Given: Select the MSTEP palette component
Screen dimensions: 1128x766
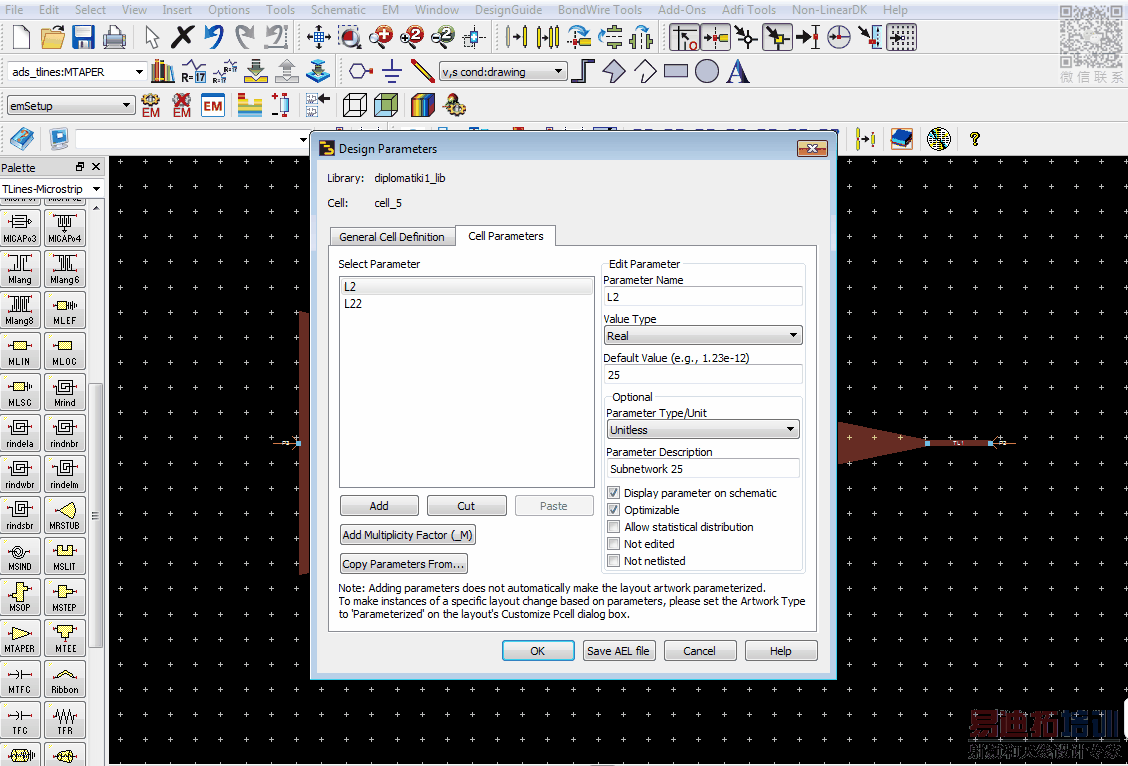Looking at the screenshot, I should pyautogui.click(x=65, y=598).
